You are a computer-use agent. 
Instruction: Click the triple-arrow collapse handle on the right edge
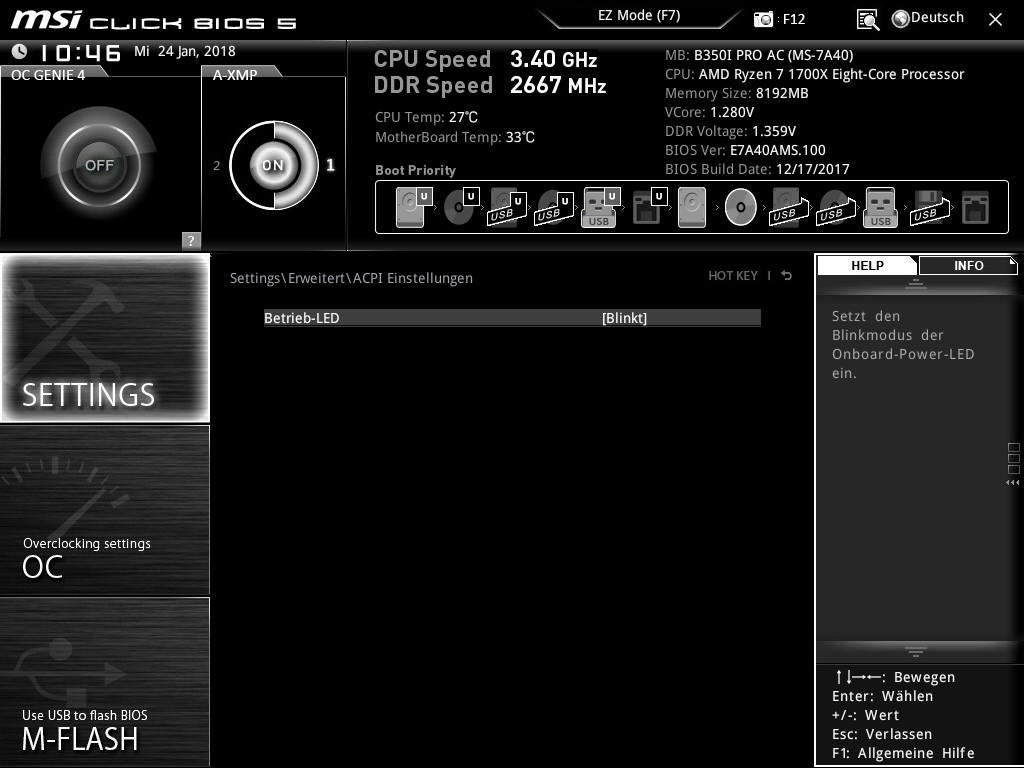coord(1012,483)
